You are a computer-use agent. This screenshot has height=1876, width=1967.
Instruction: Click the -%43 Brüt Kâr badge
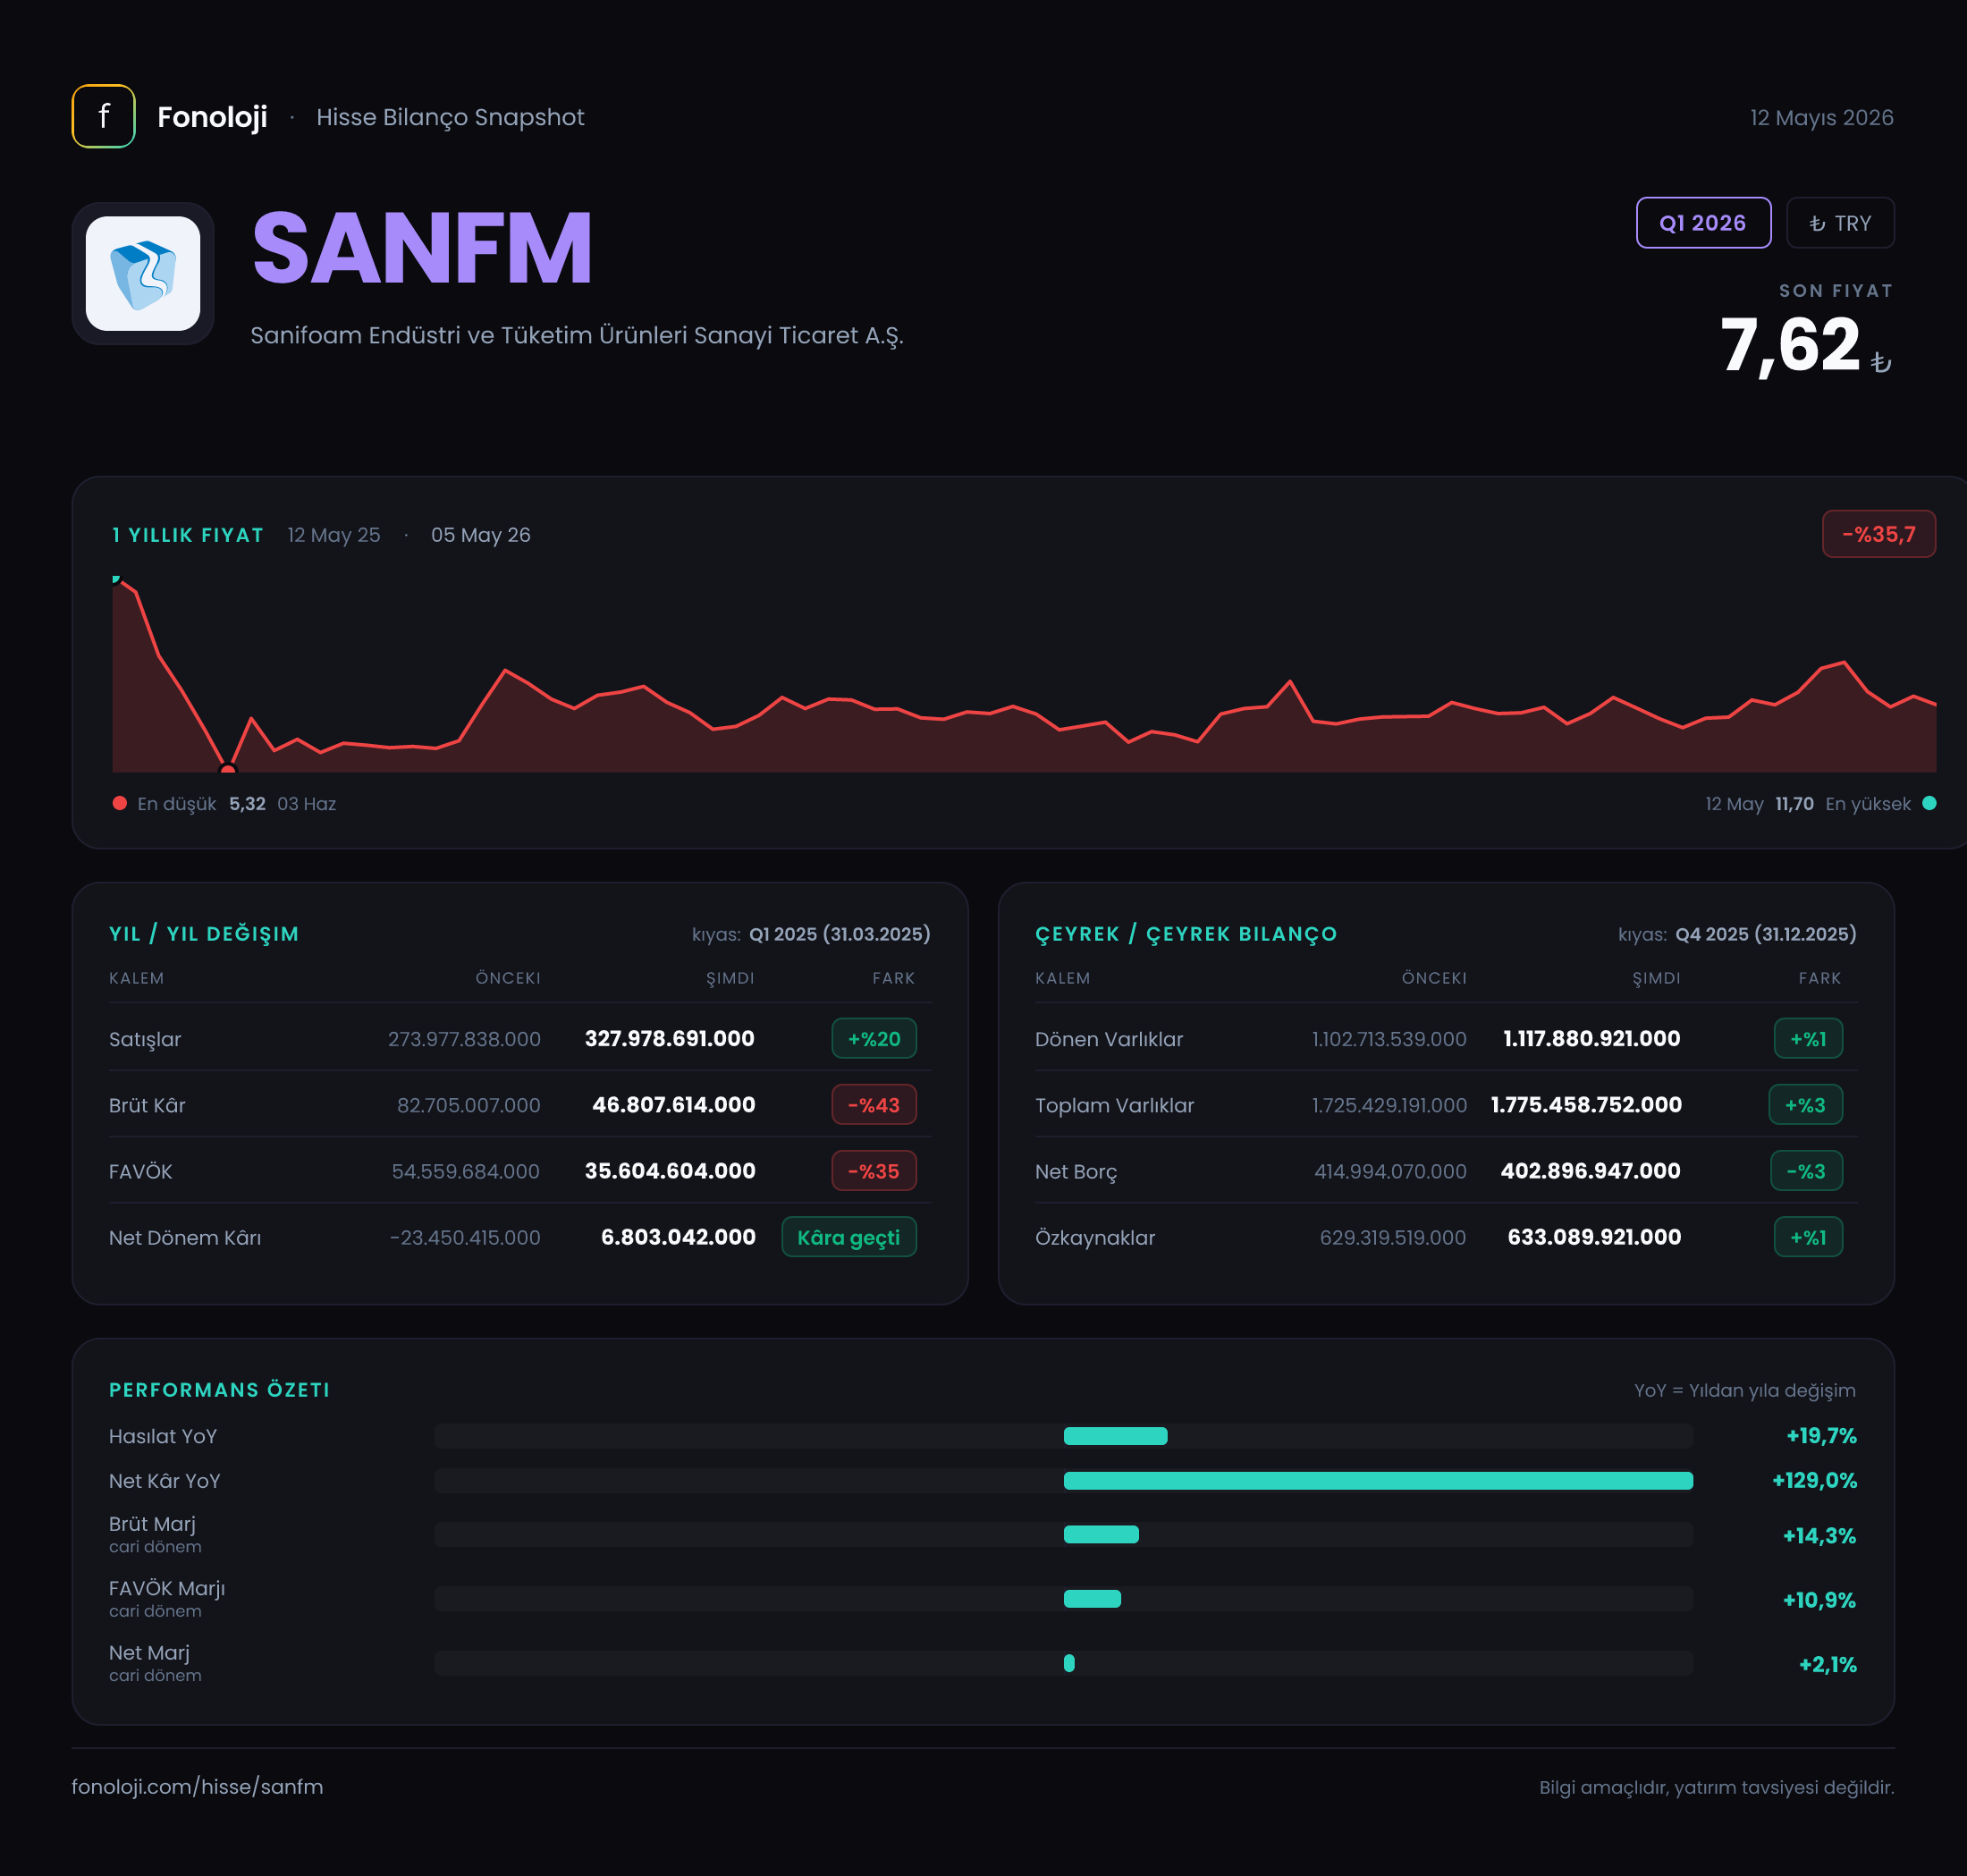click(x=874, y=1104)
